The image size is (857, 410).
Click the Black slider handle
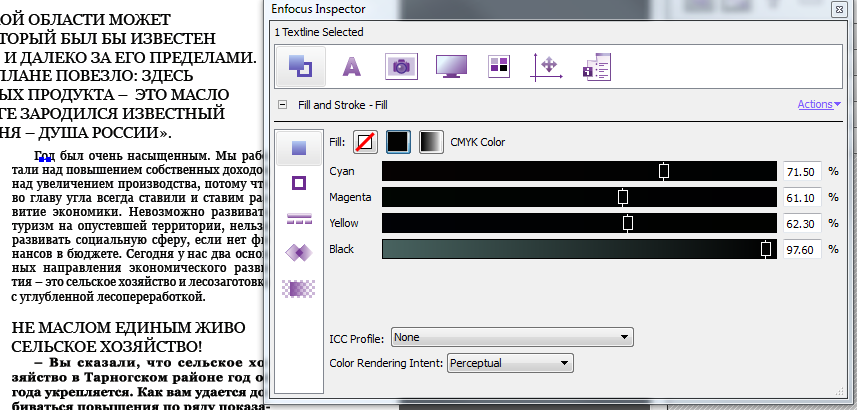coord(766,249)
